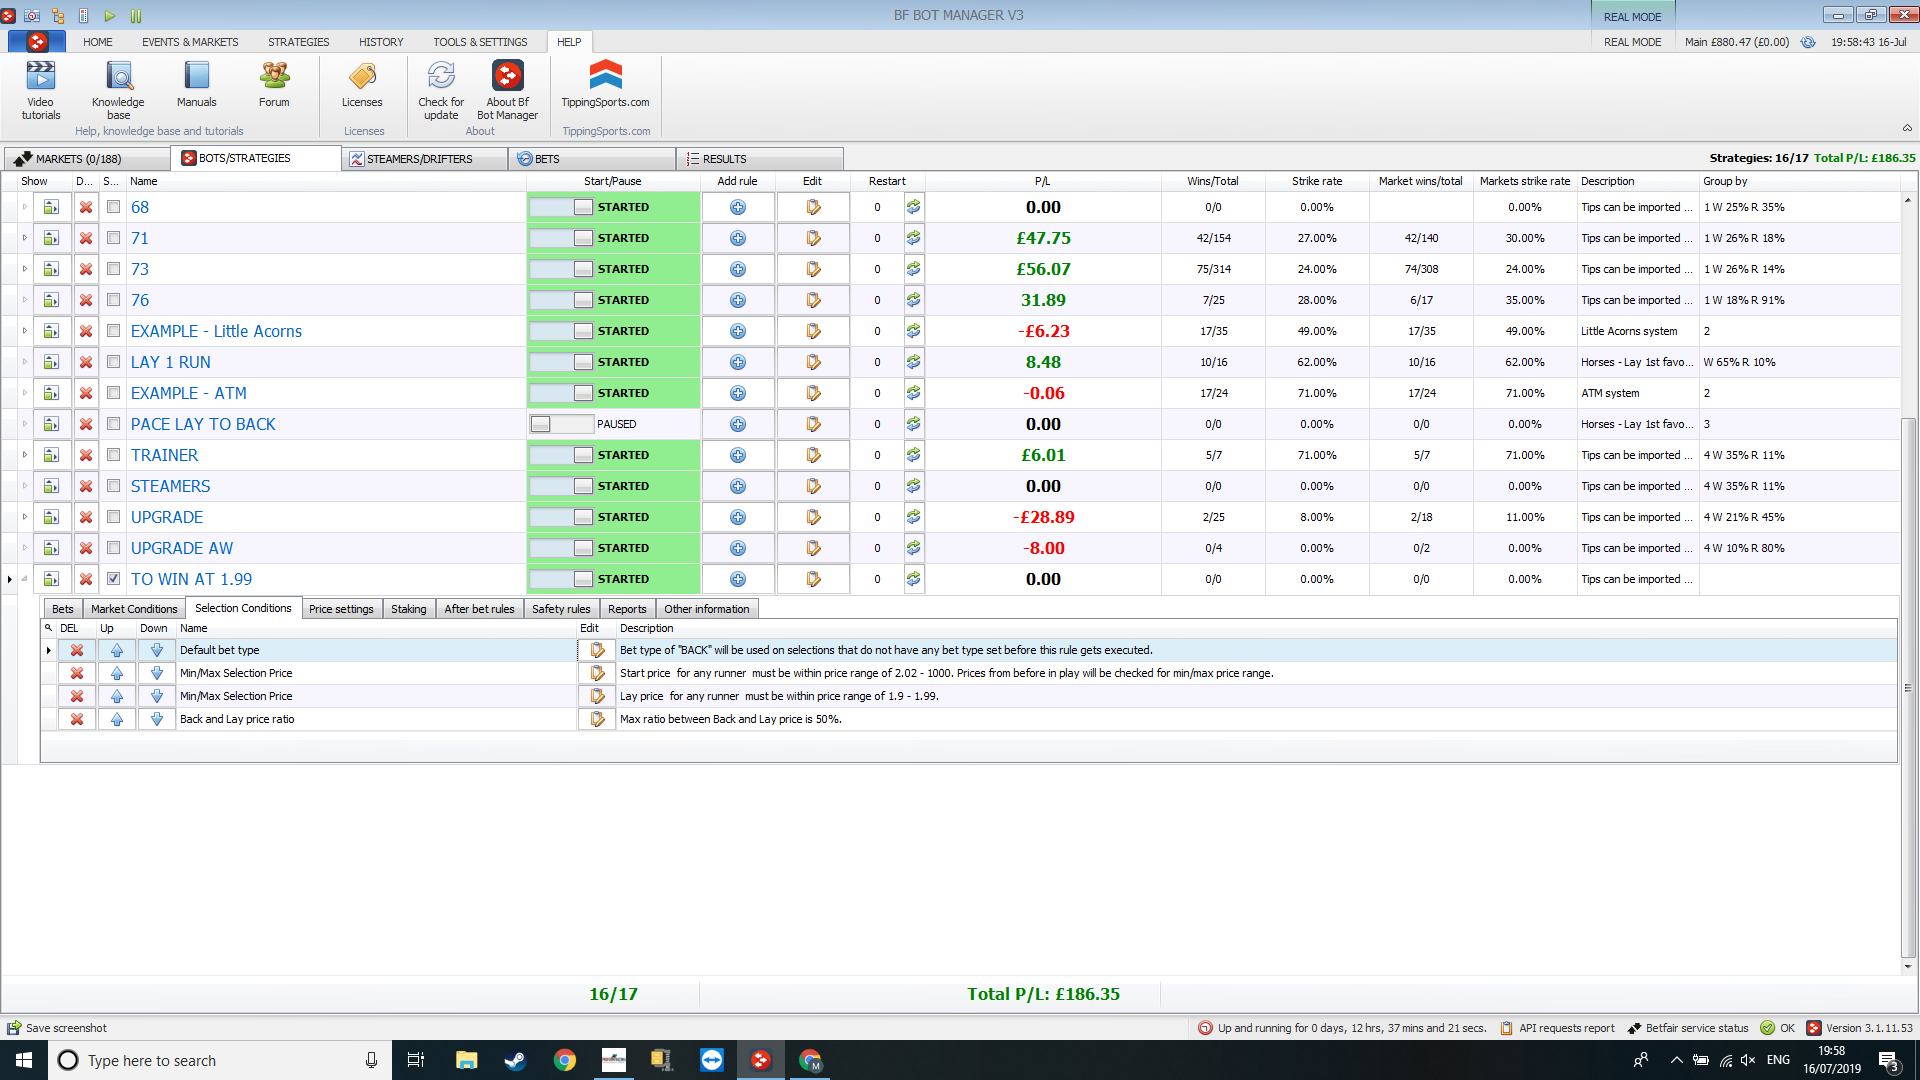Expand PACE LAY TO BACK row
1920x1080 pixels.
[25, 424]
